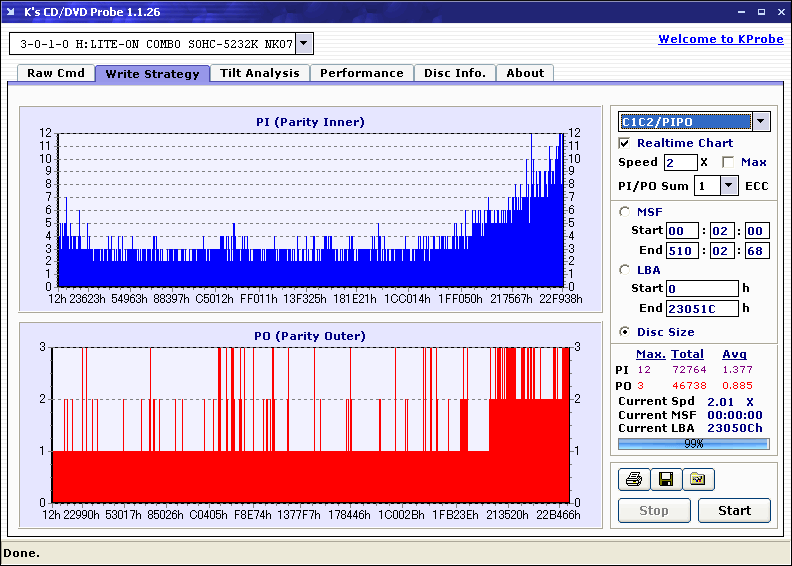Click the printer icon to print the chart
The width and height of the screenshot is (792, 566).
(x=633, y=480)
